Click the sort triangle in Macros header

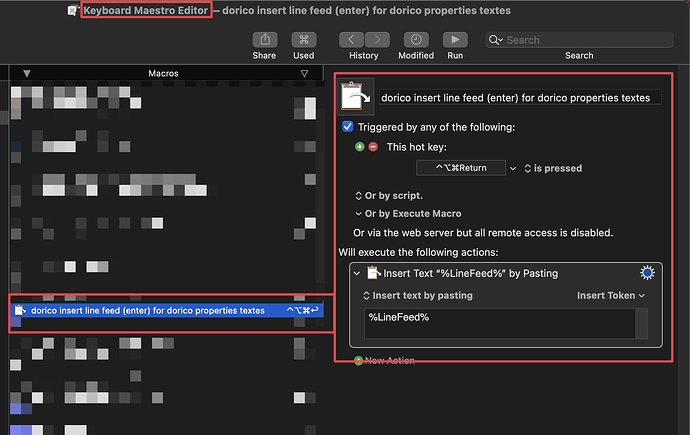click(x=304, y=73)
